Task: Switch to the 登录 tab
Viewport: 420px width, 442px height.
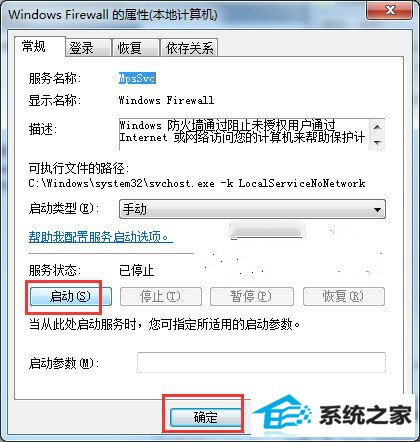Action: click(x=88, y=48)
